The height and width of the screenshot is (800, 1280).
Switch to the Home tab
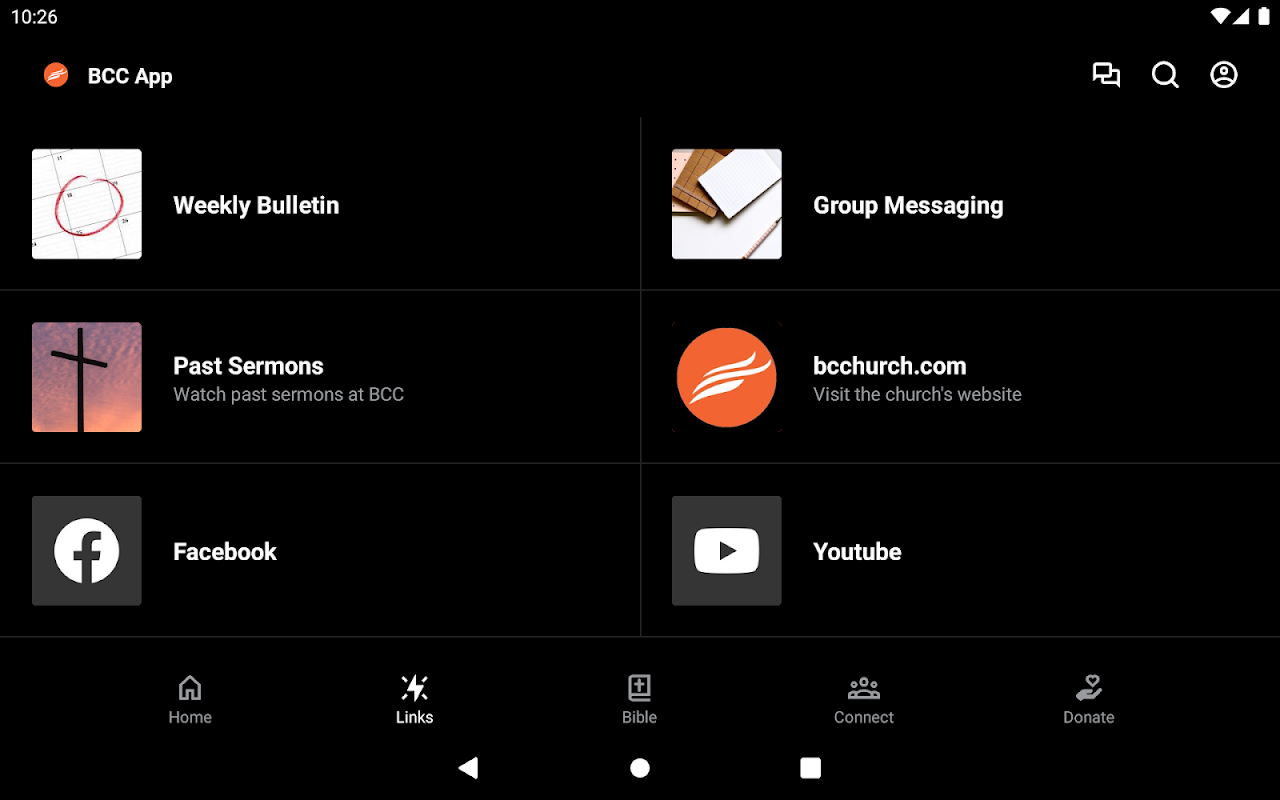click(x=190, y=700)
